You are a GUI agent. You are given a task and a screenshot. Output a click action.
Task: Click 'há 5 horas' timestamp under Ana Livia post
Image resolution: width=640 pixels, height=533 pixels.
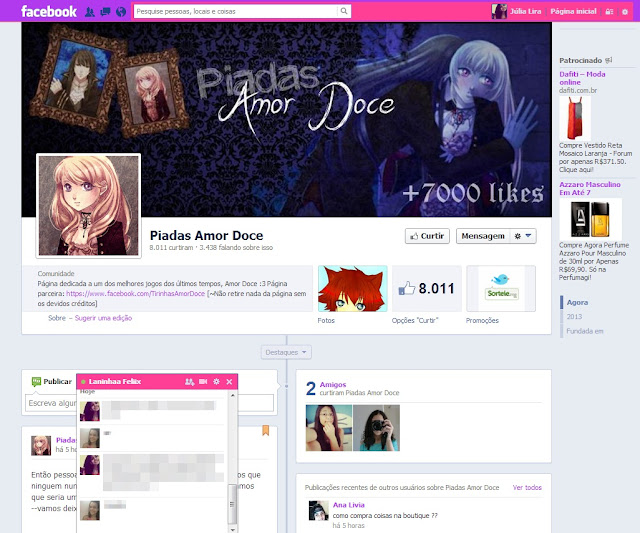tap(348, 525)
